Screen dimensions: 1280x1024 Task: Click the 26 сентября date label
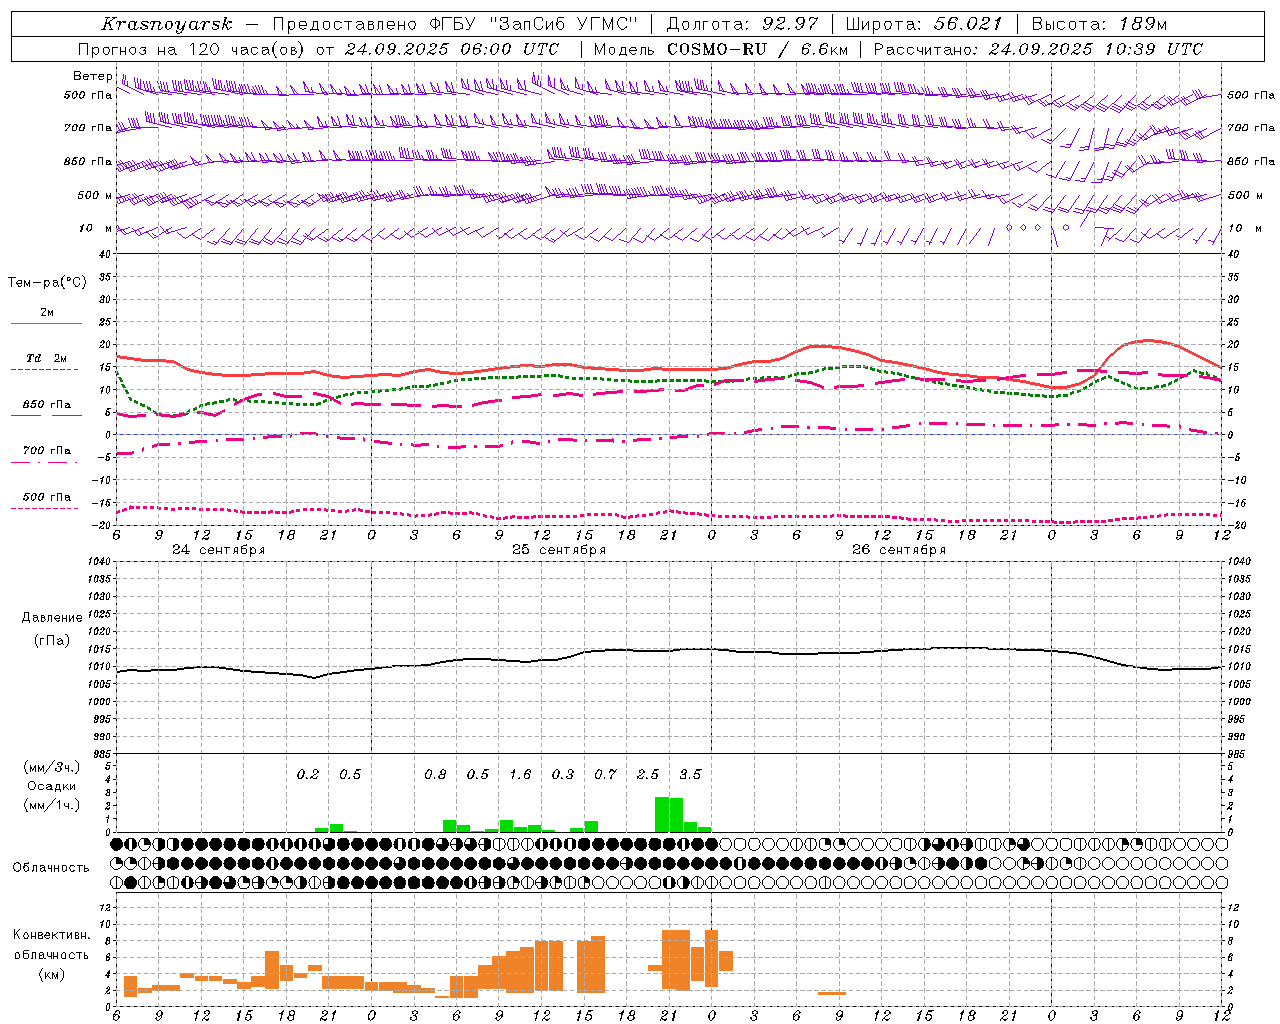(x=899, y=550)
